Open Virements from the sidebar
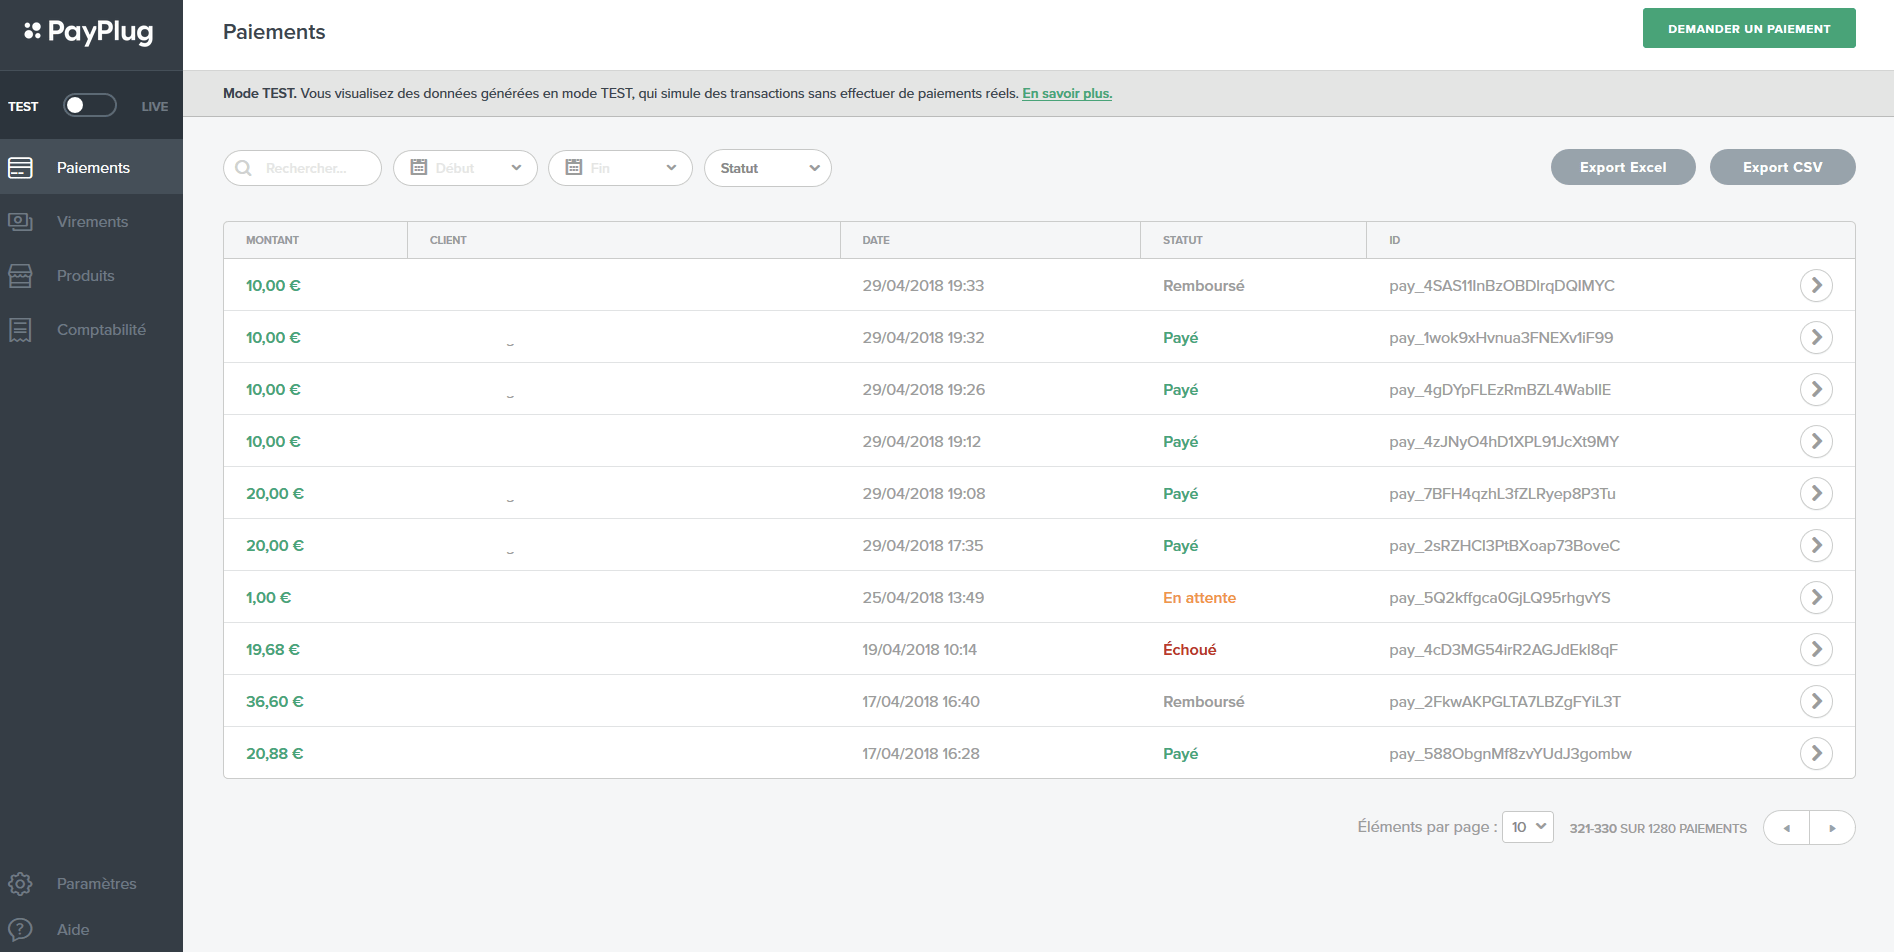The width and height of the screenshot is (1894, 952). [x=92, y=222]
